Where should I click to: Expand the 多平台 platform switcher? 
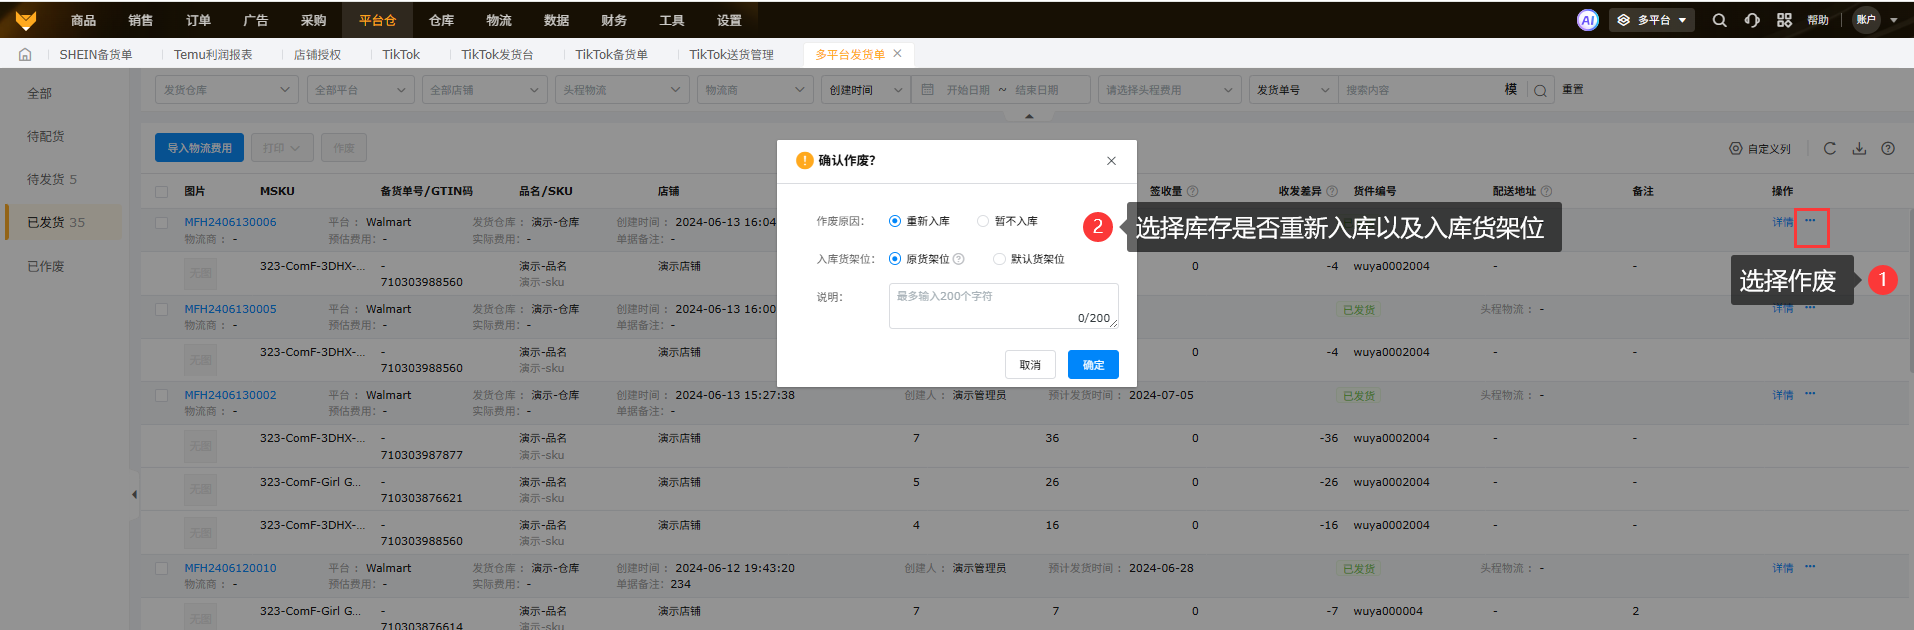(x=1652, y=20)
